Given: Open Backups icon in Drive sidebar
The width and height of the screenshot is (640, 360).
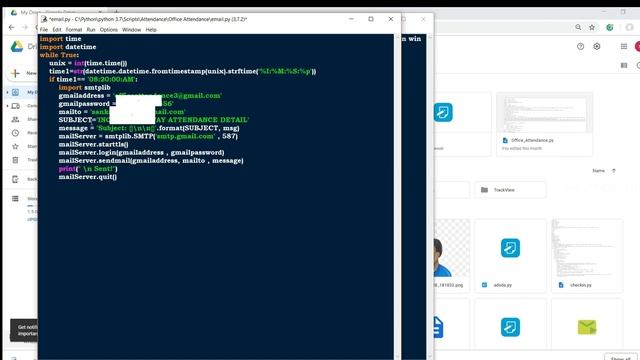Looking at the screenshot, I should pos(16,179).
